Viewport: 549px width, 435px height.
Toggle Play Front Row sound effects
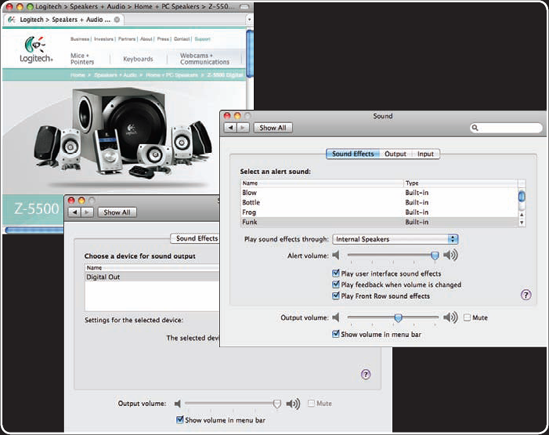tap(336, 296)
